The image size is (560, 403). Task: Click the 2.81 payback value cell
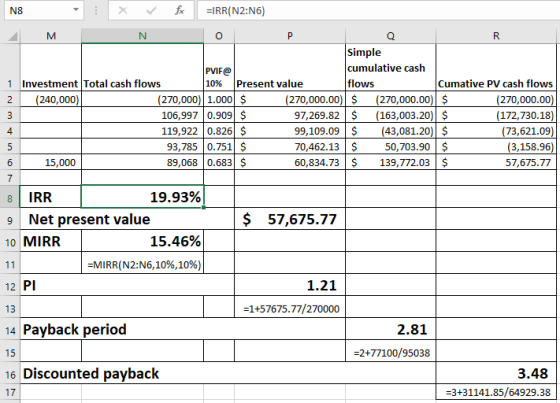click(390, 329)
